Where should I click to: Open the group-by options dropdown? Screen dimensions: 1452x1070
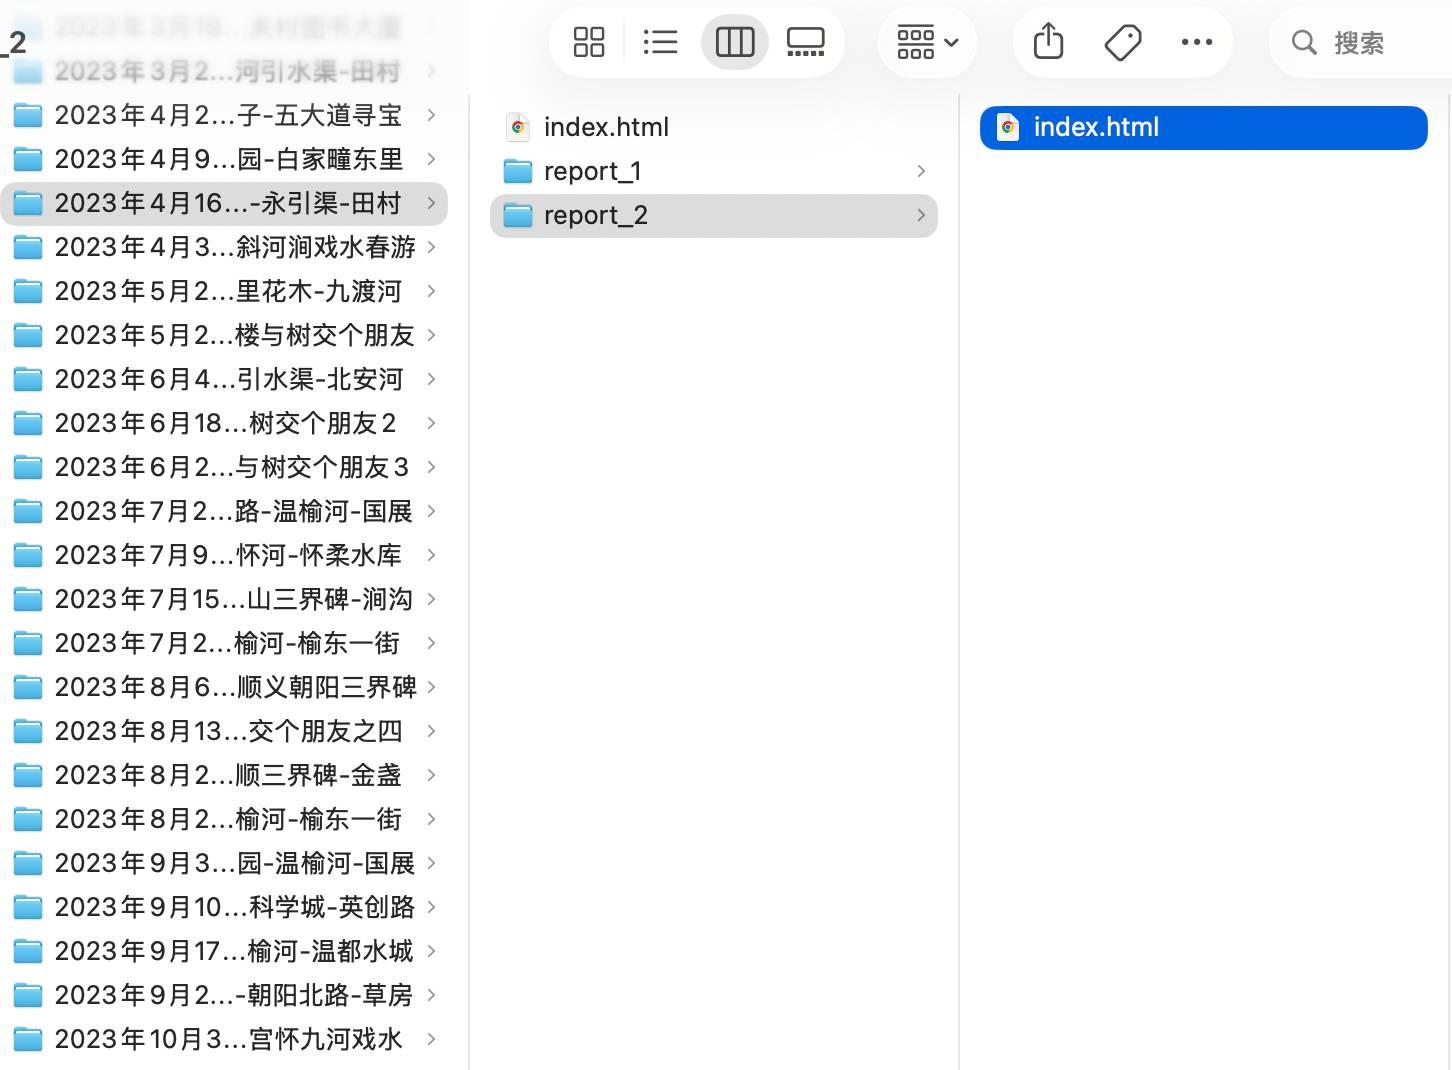(x=927, y=42)
